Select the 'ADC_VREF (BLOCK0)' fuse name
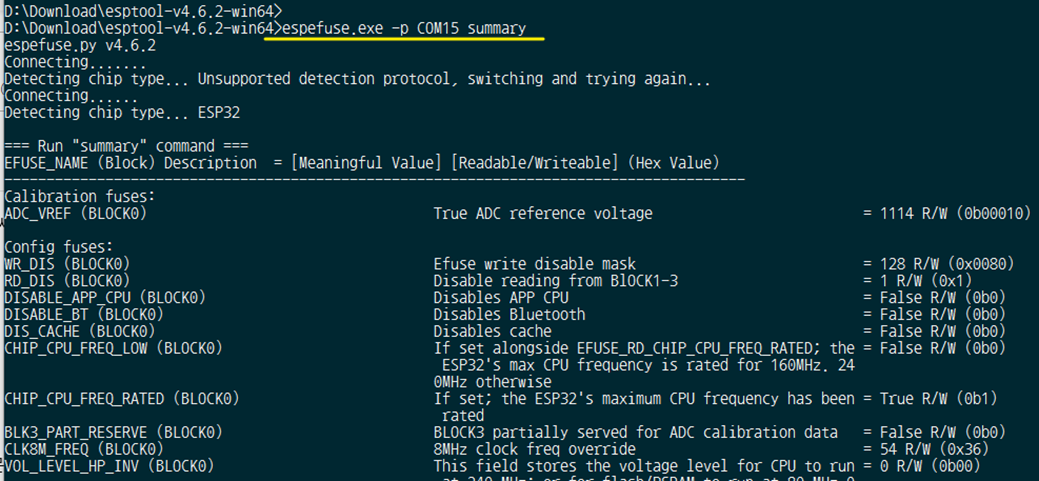This screenshot has height=481, width=1039. click(x=75, y=213)
